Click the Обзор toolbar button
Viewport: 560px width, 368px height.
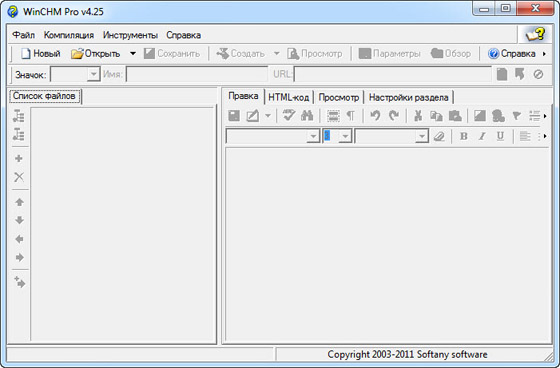[451, 54]
